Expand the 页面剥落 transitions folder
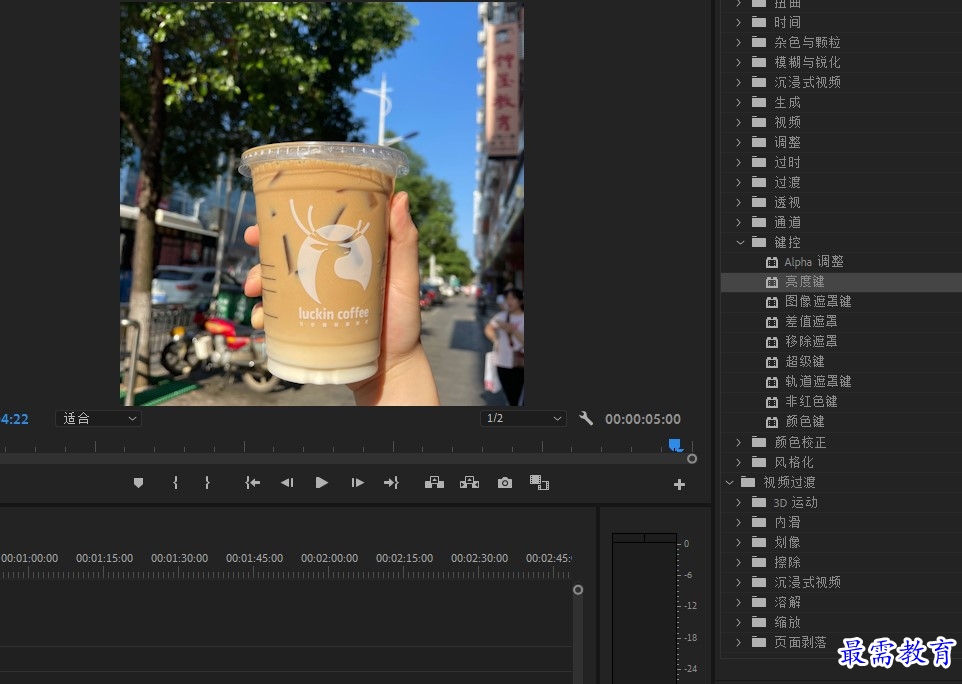 tap(739, 642)
